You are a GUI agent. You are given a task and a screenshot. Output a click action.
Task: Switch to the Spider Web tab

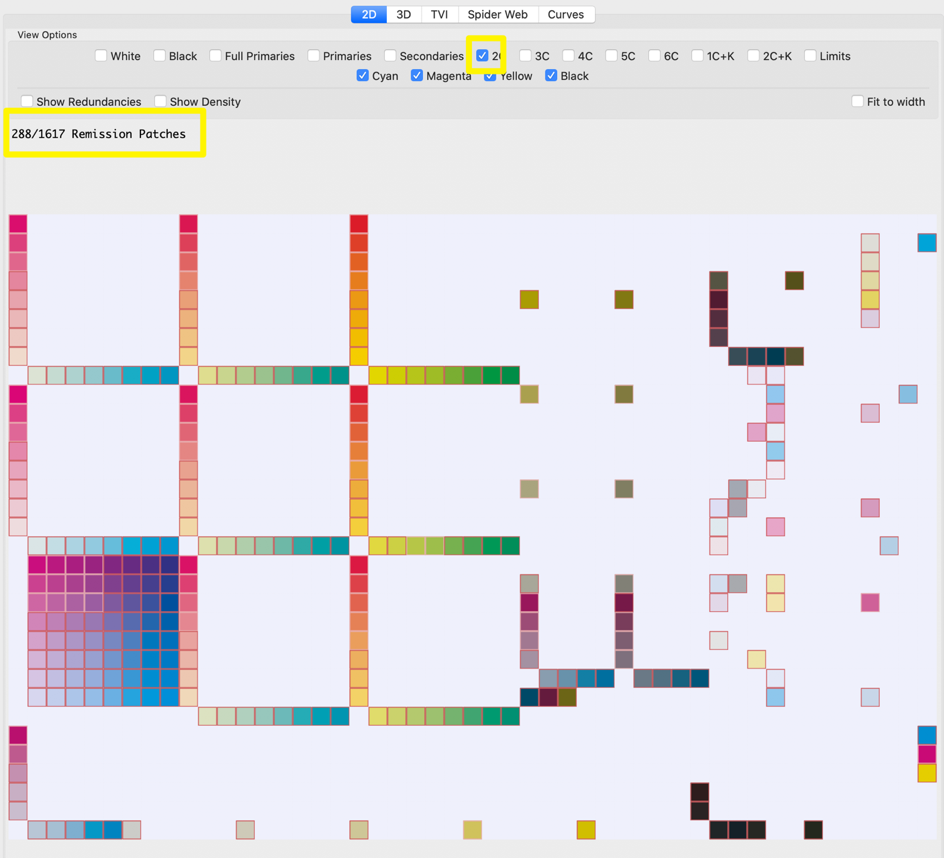[497, 14]
